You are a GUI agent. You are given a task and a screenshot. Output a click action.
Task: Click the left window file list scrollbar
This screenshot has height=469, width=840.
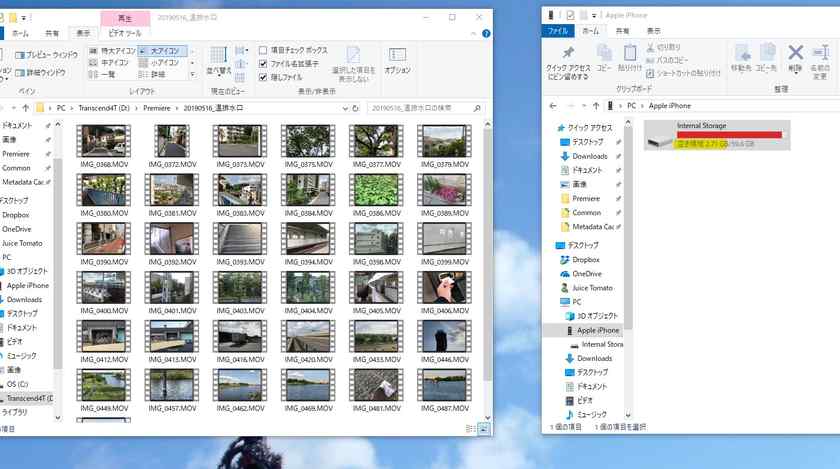point(488,255)
